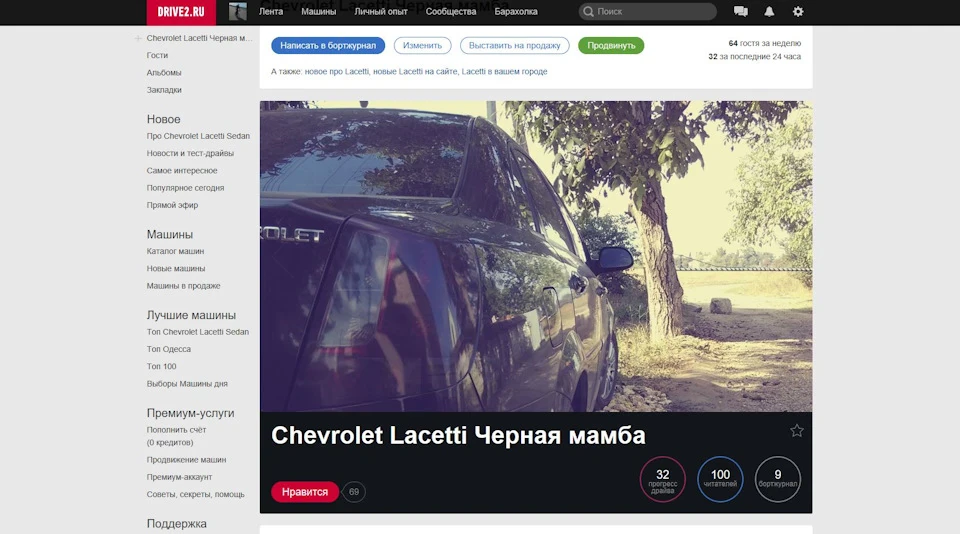Open the Гости sidebar link
Viewport: 960px width, 534px height.
coord(157,55)
